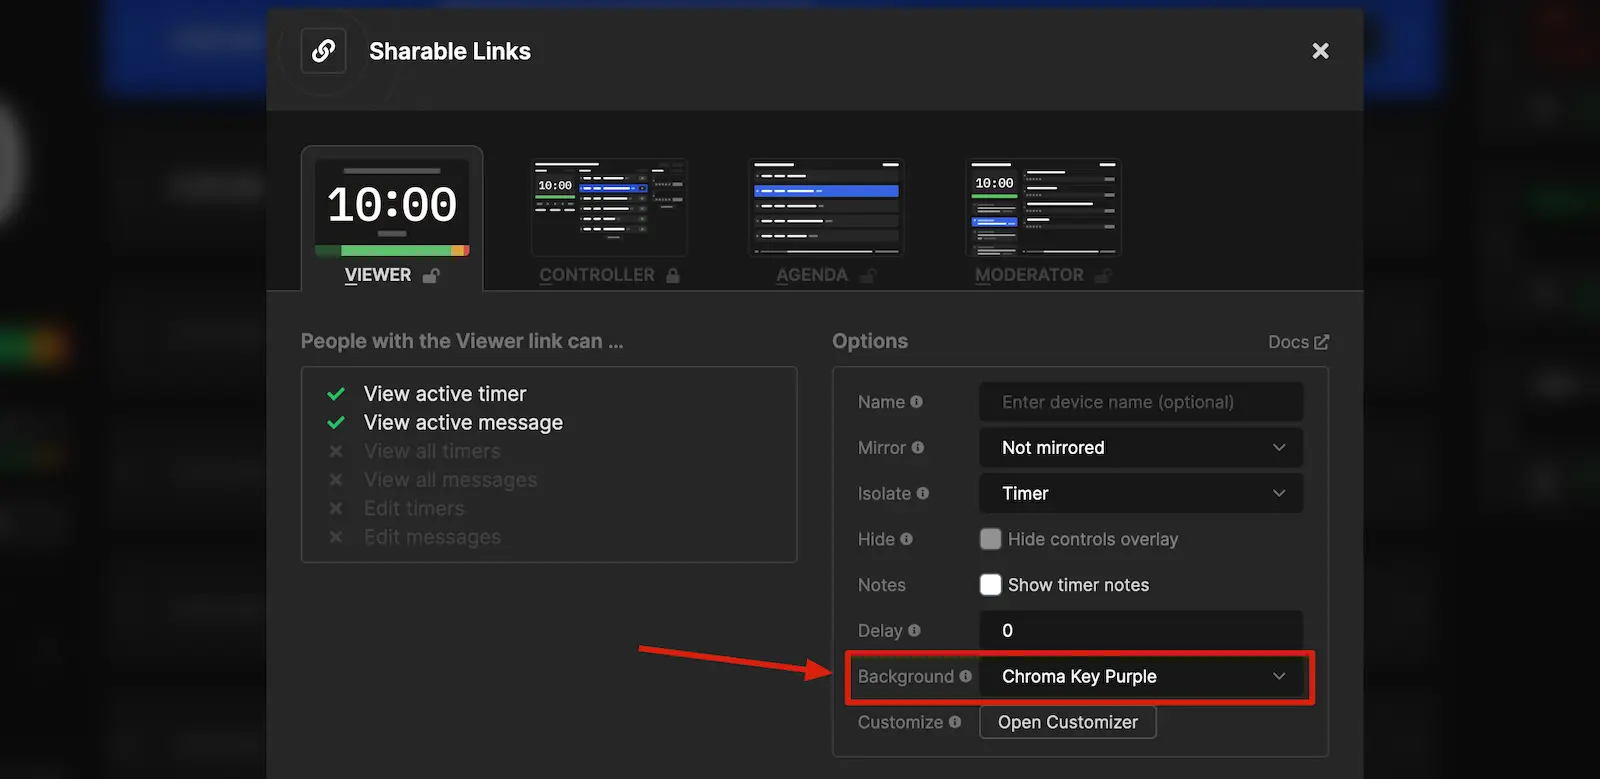
Task: Click the Isolate info icon
Action: click(923, 493)
